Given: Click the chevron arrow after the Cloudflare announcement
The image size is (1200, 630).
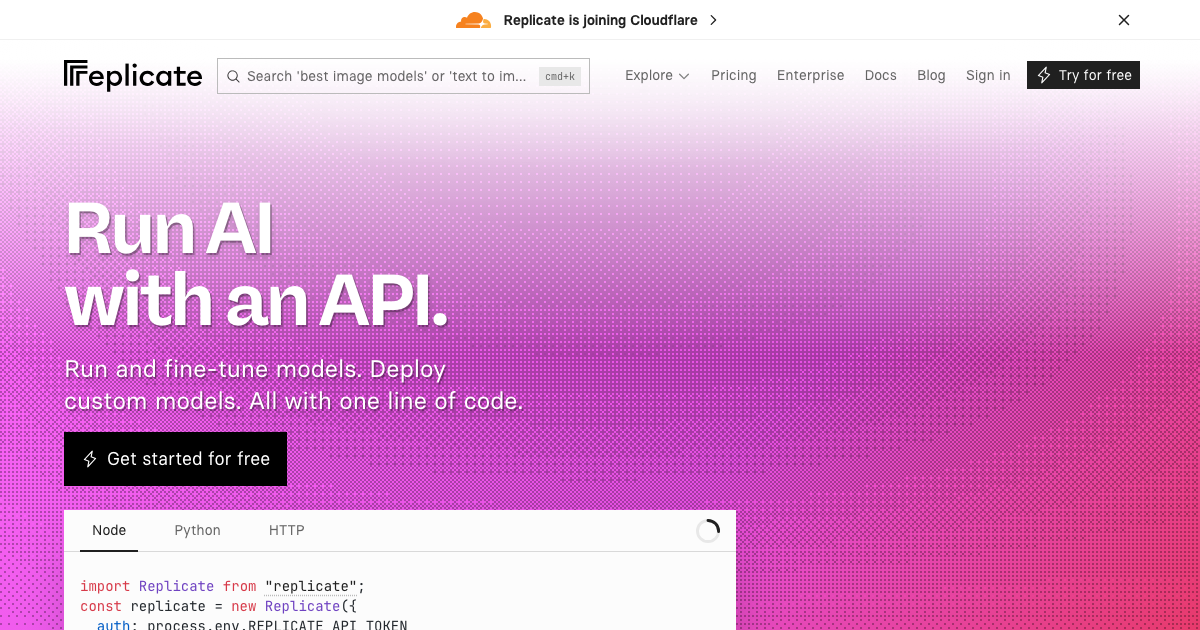Looking at the screenshot, I should click(713, 20).
